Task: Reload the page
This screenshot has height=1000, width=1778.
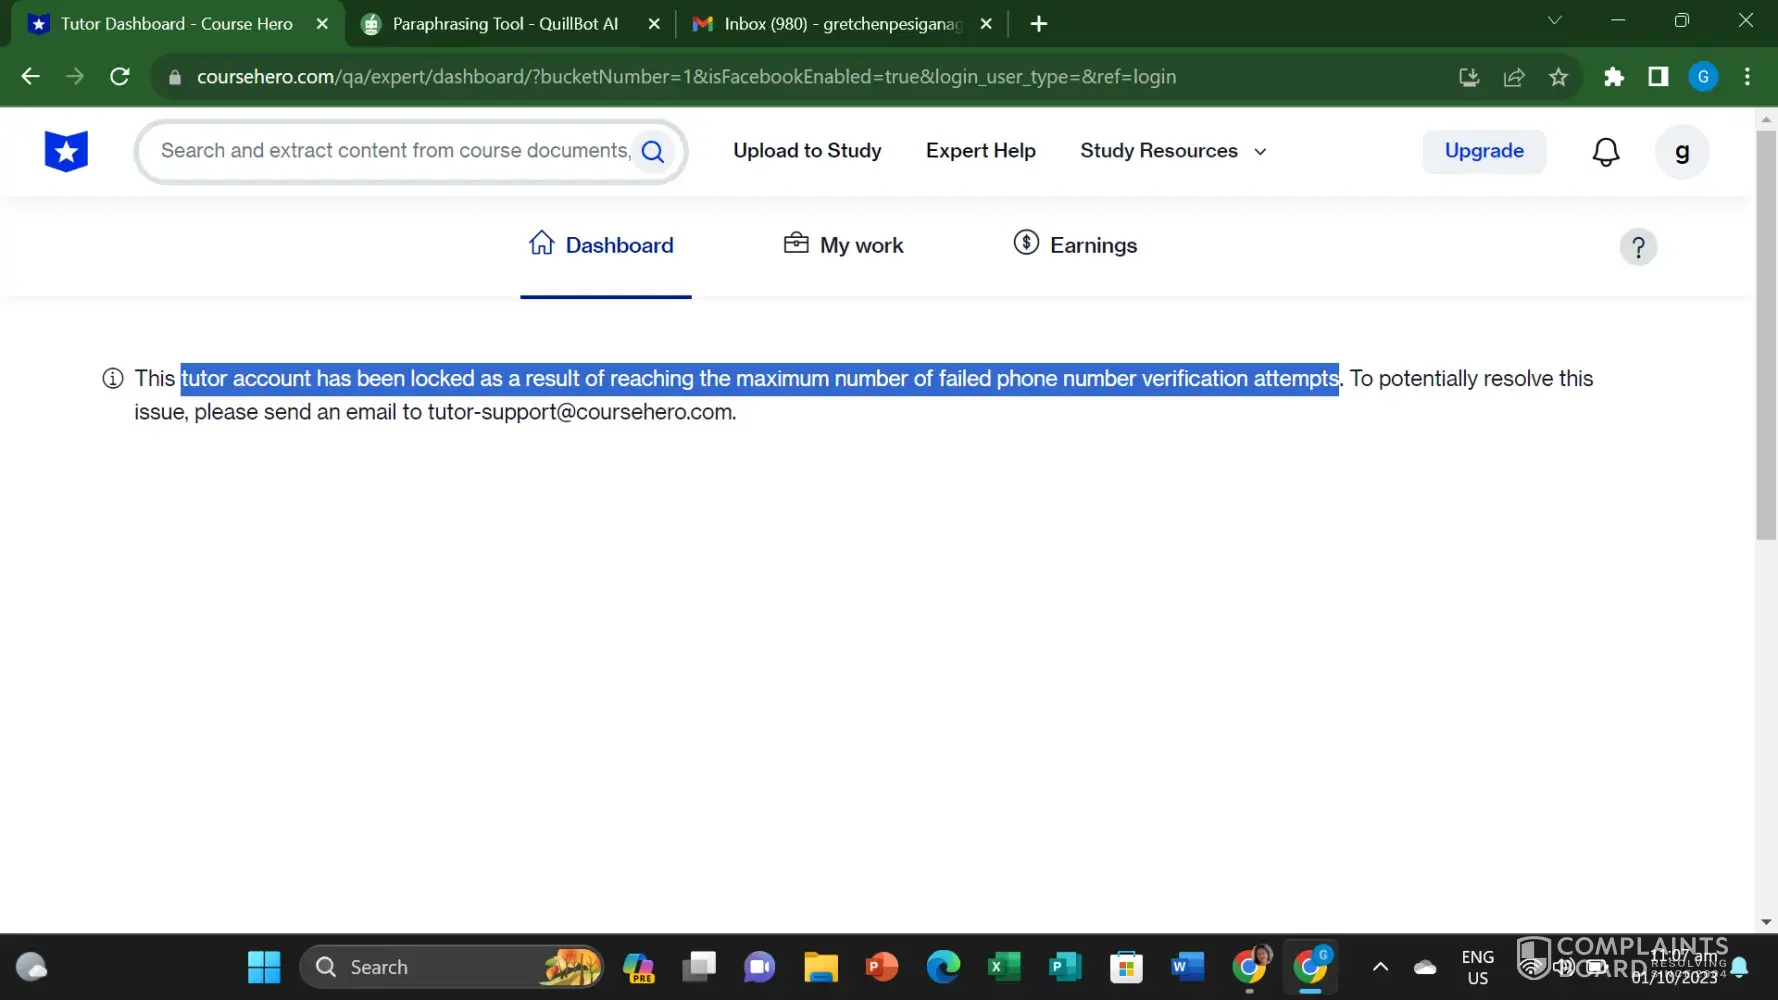Action: (120, 77)
